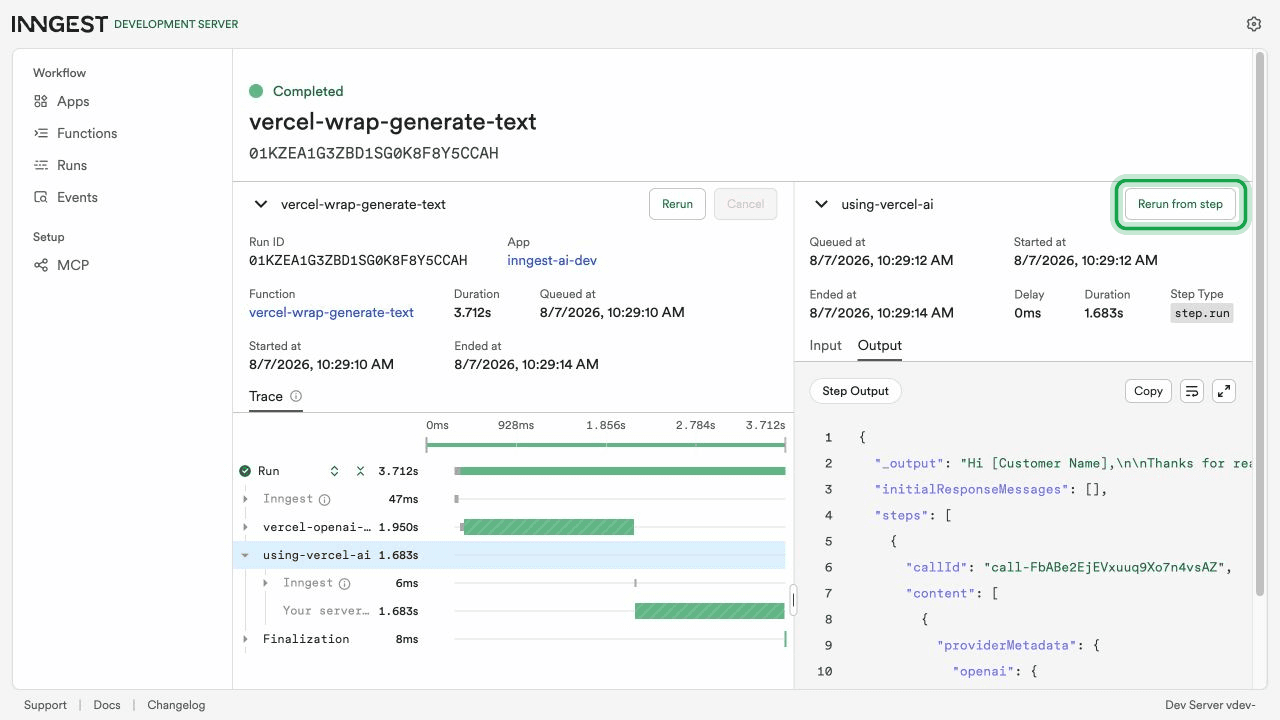Click the trace timeline range bar

point(606,444)
